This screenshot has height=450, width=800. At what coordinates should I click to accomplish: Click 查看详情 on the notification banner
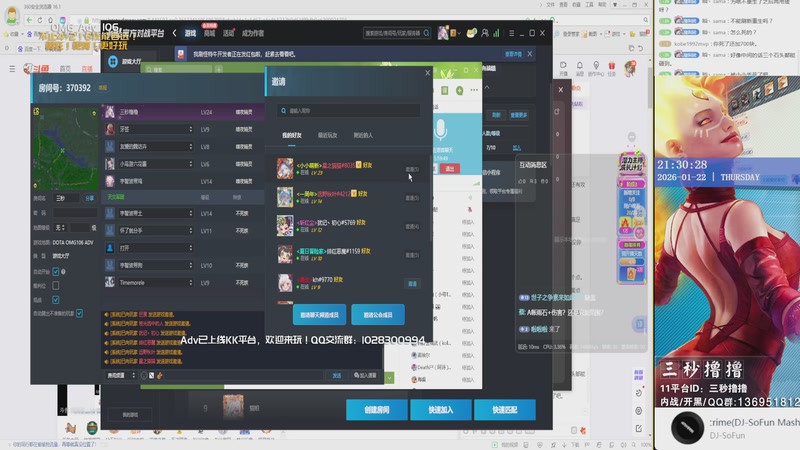pyautogui.click(x=513, y=54)
